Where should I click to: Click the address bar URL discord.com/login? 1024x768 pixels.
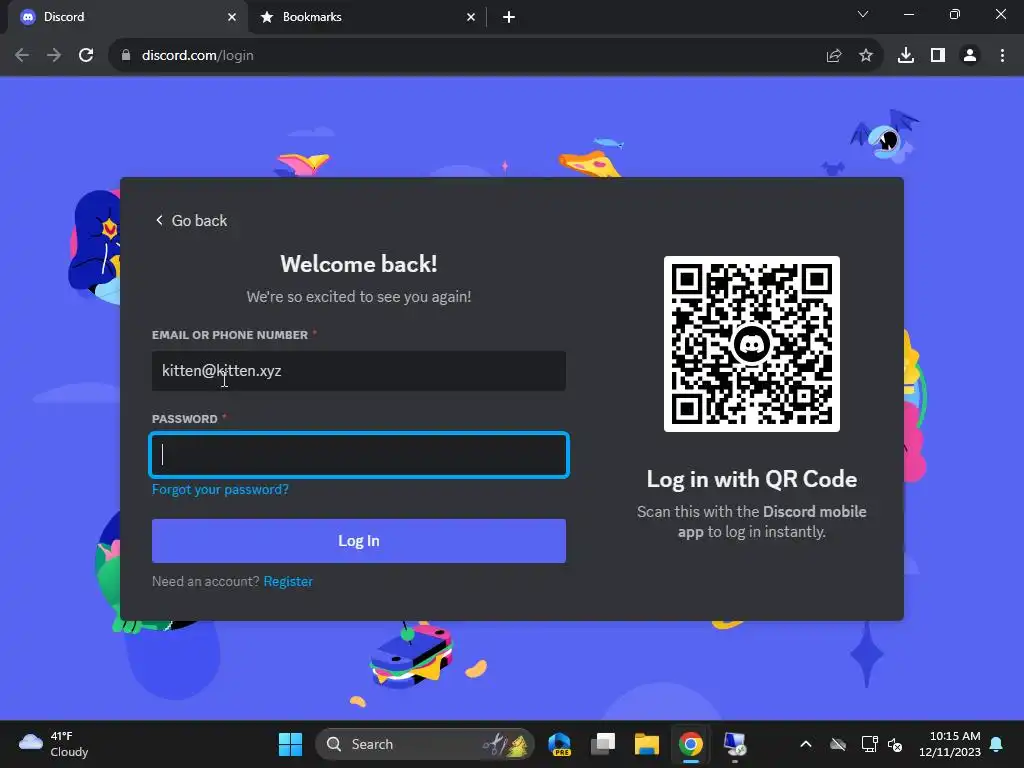[198, 56]
